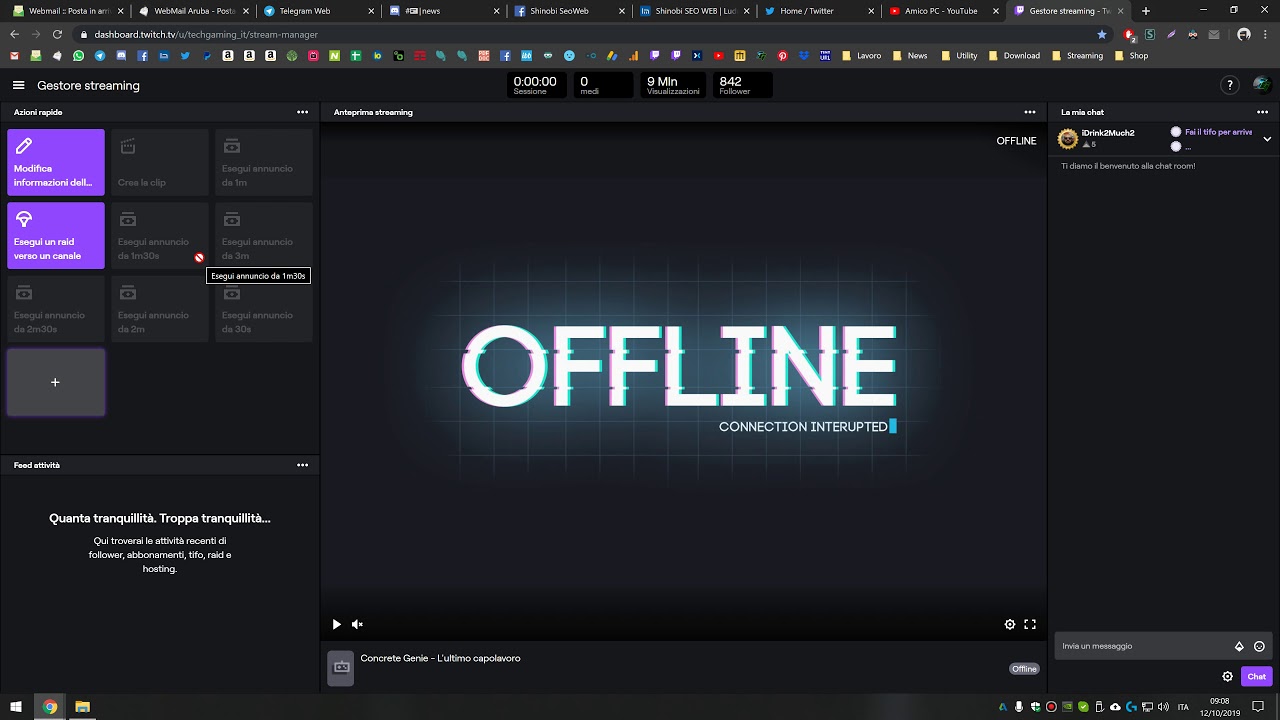The width and height of the screenshot is (1280, 720).
Task: Open the Shop bookmarks folder
Action: [1131, 56]
